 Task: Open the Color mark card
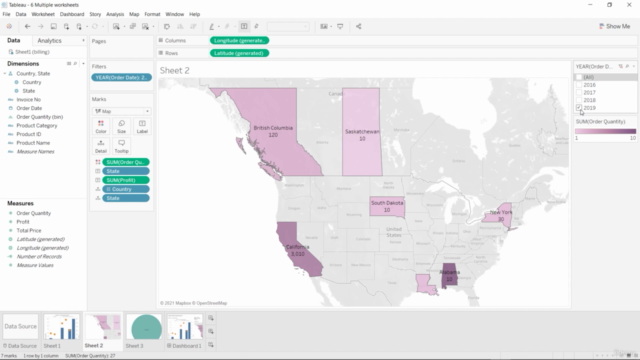click(x=101, y=127)
